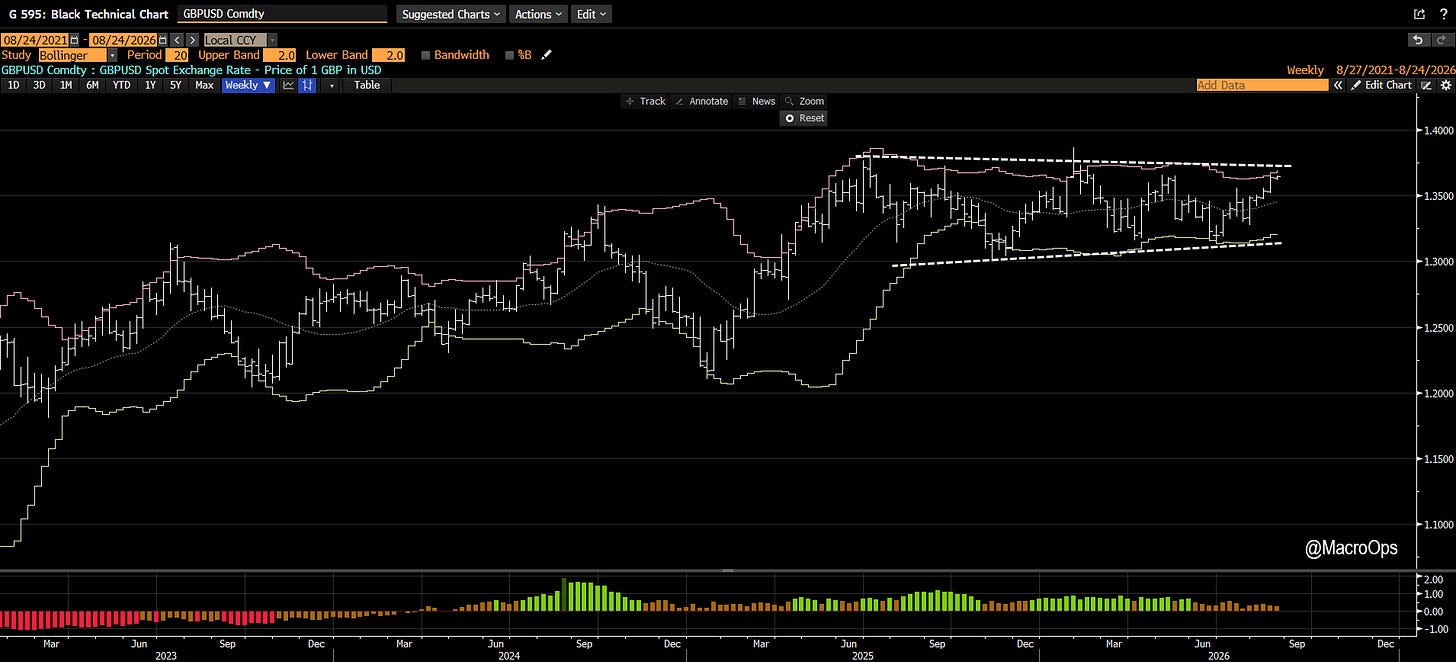Select the Max range tab
The width and height of the screenshot is (1456, 662).
click(204, 85)
